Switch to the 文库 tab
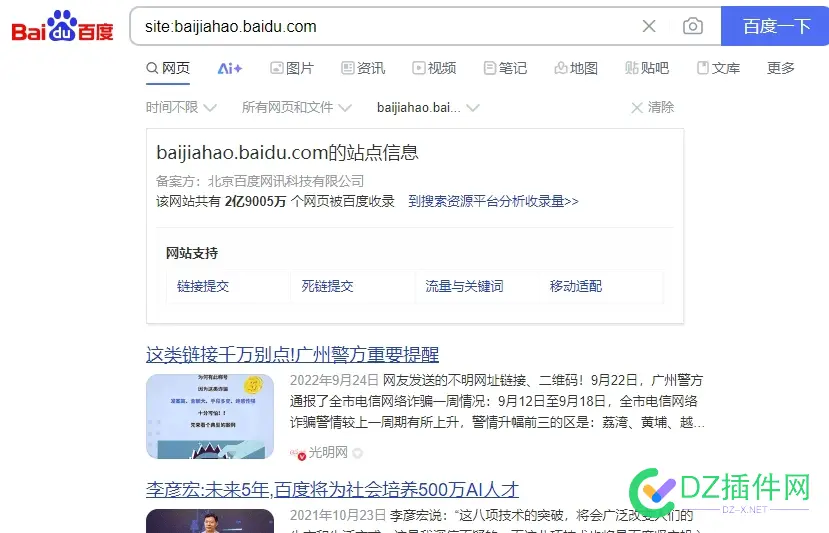Viewport: 829px width, 533px height. point(718,68)
